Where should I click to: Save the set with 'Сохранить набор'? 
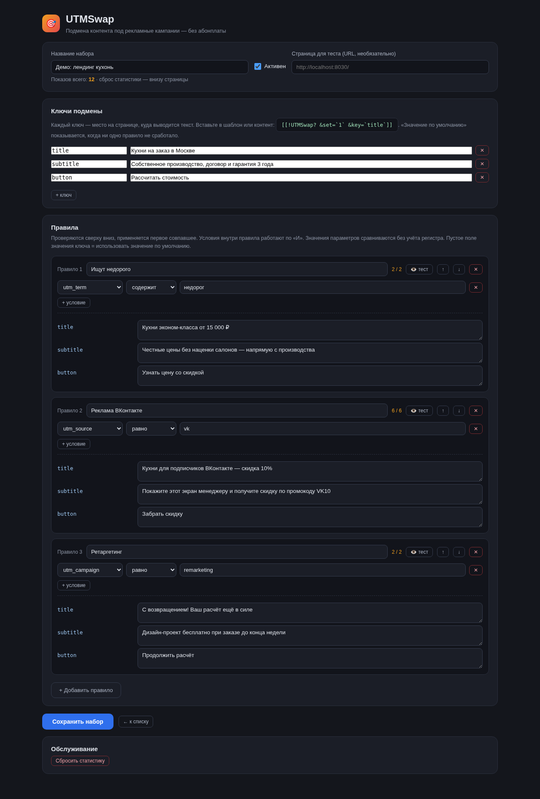(77, 722)
